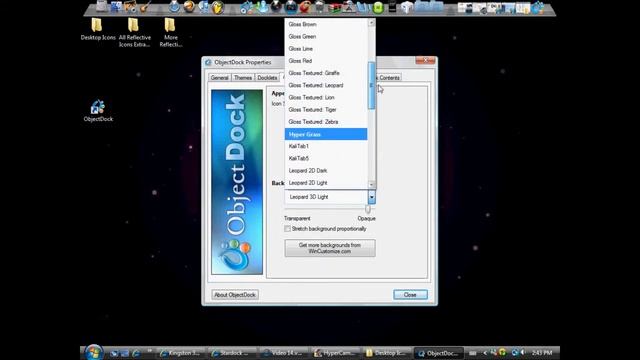Click the volume speaker icon in system tray

click(x=523, y=352)
